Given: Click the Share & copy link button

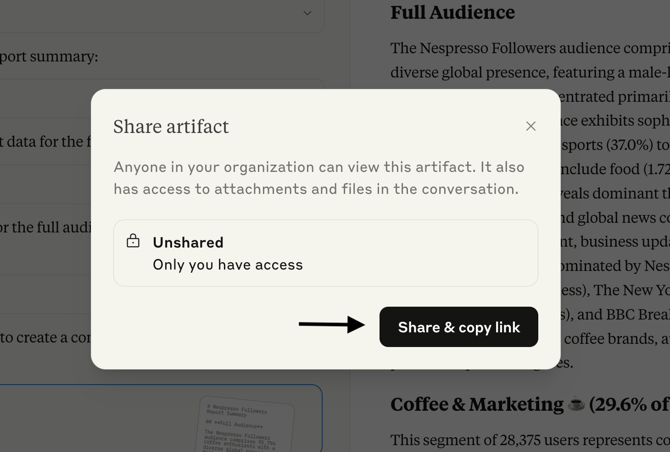Looking at the screenshot, I should [458, 327].
